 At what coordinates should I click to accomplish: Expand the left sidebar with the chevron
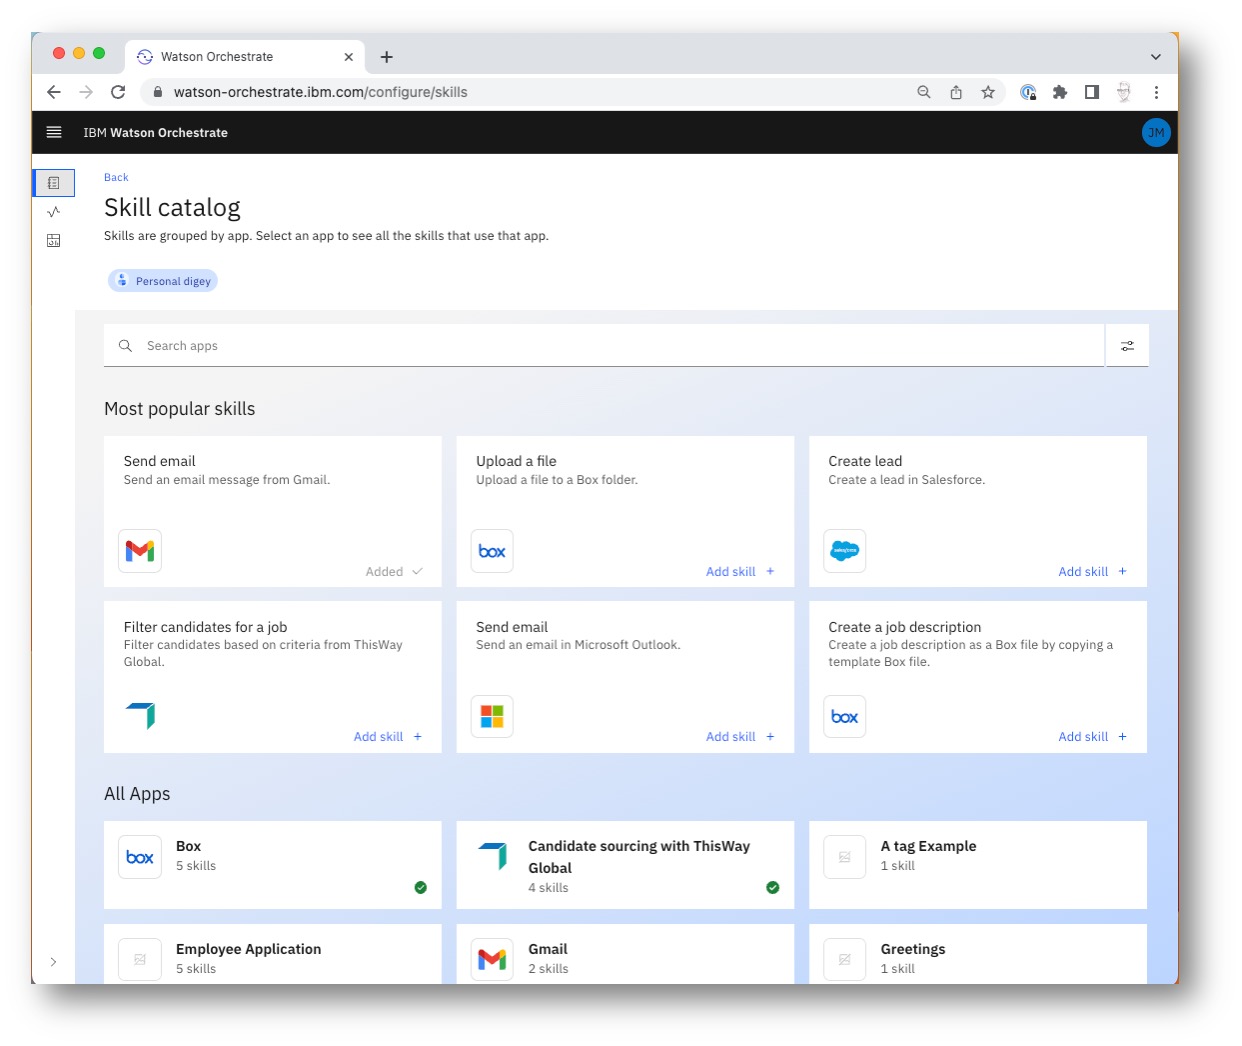point(53,962)
